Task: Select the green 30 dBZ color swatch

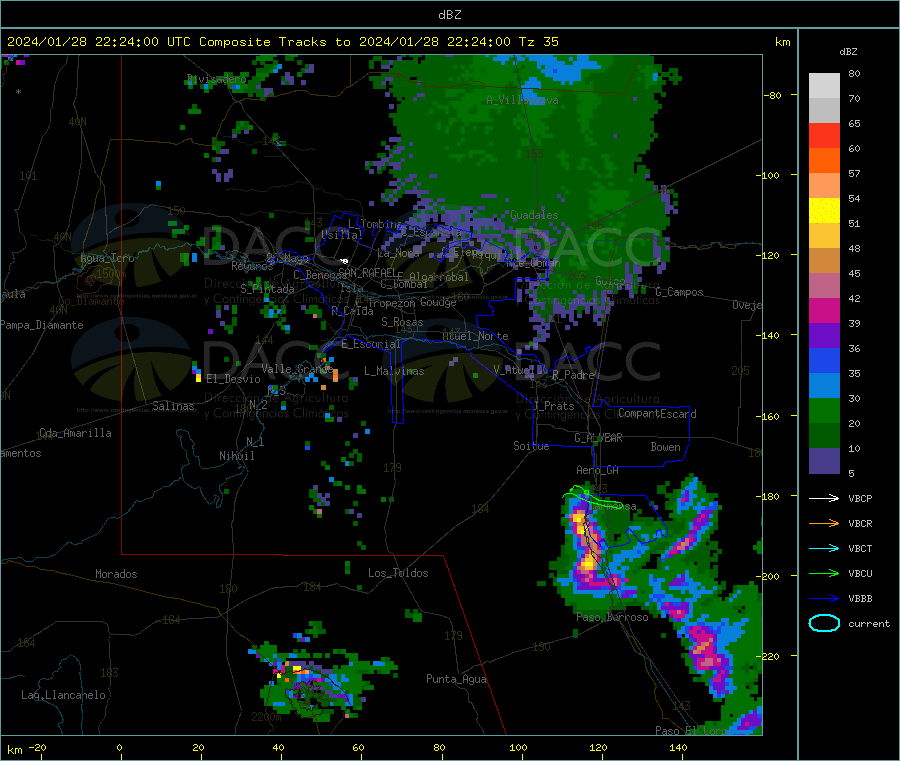Action: (x=824, y=410)
